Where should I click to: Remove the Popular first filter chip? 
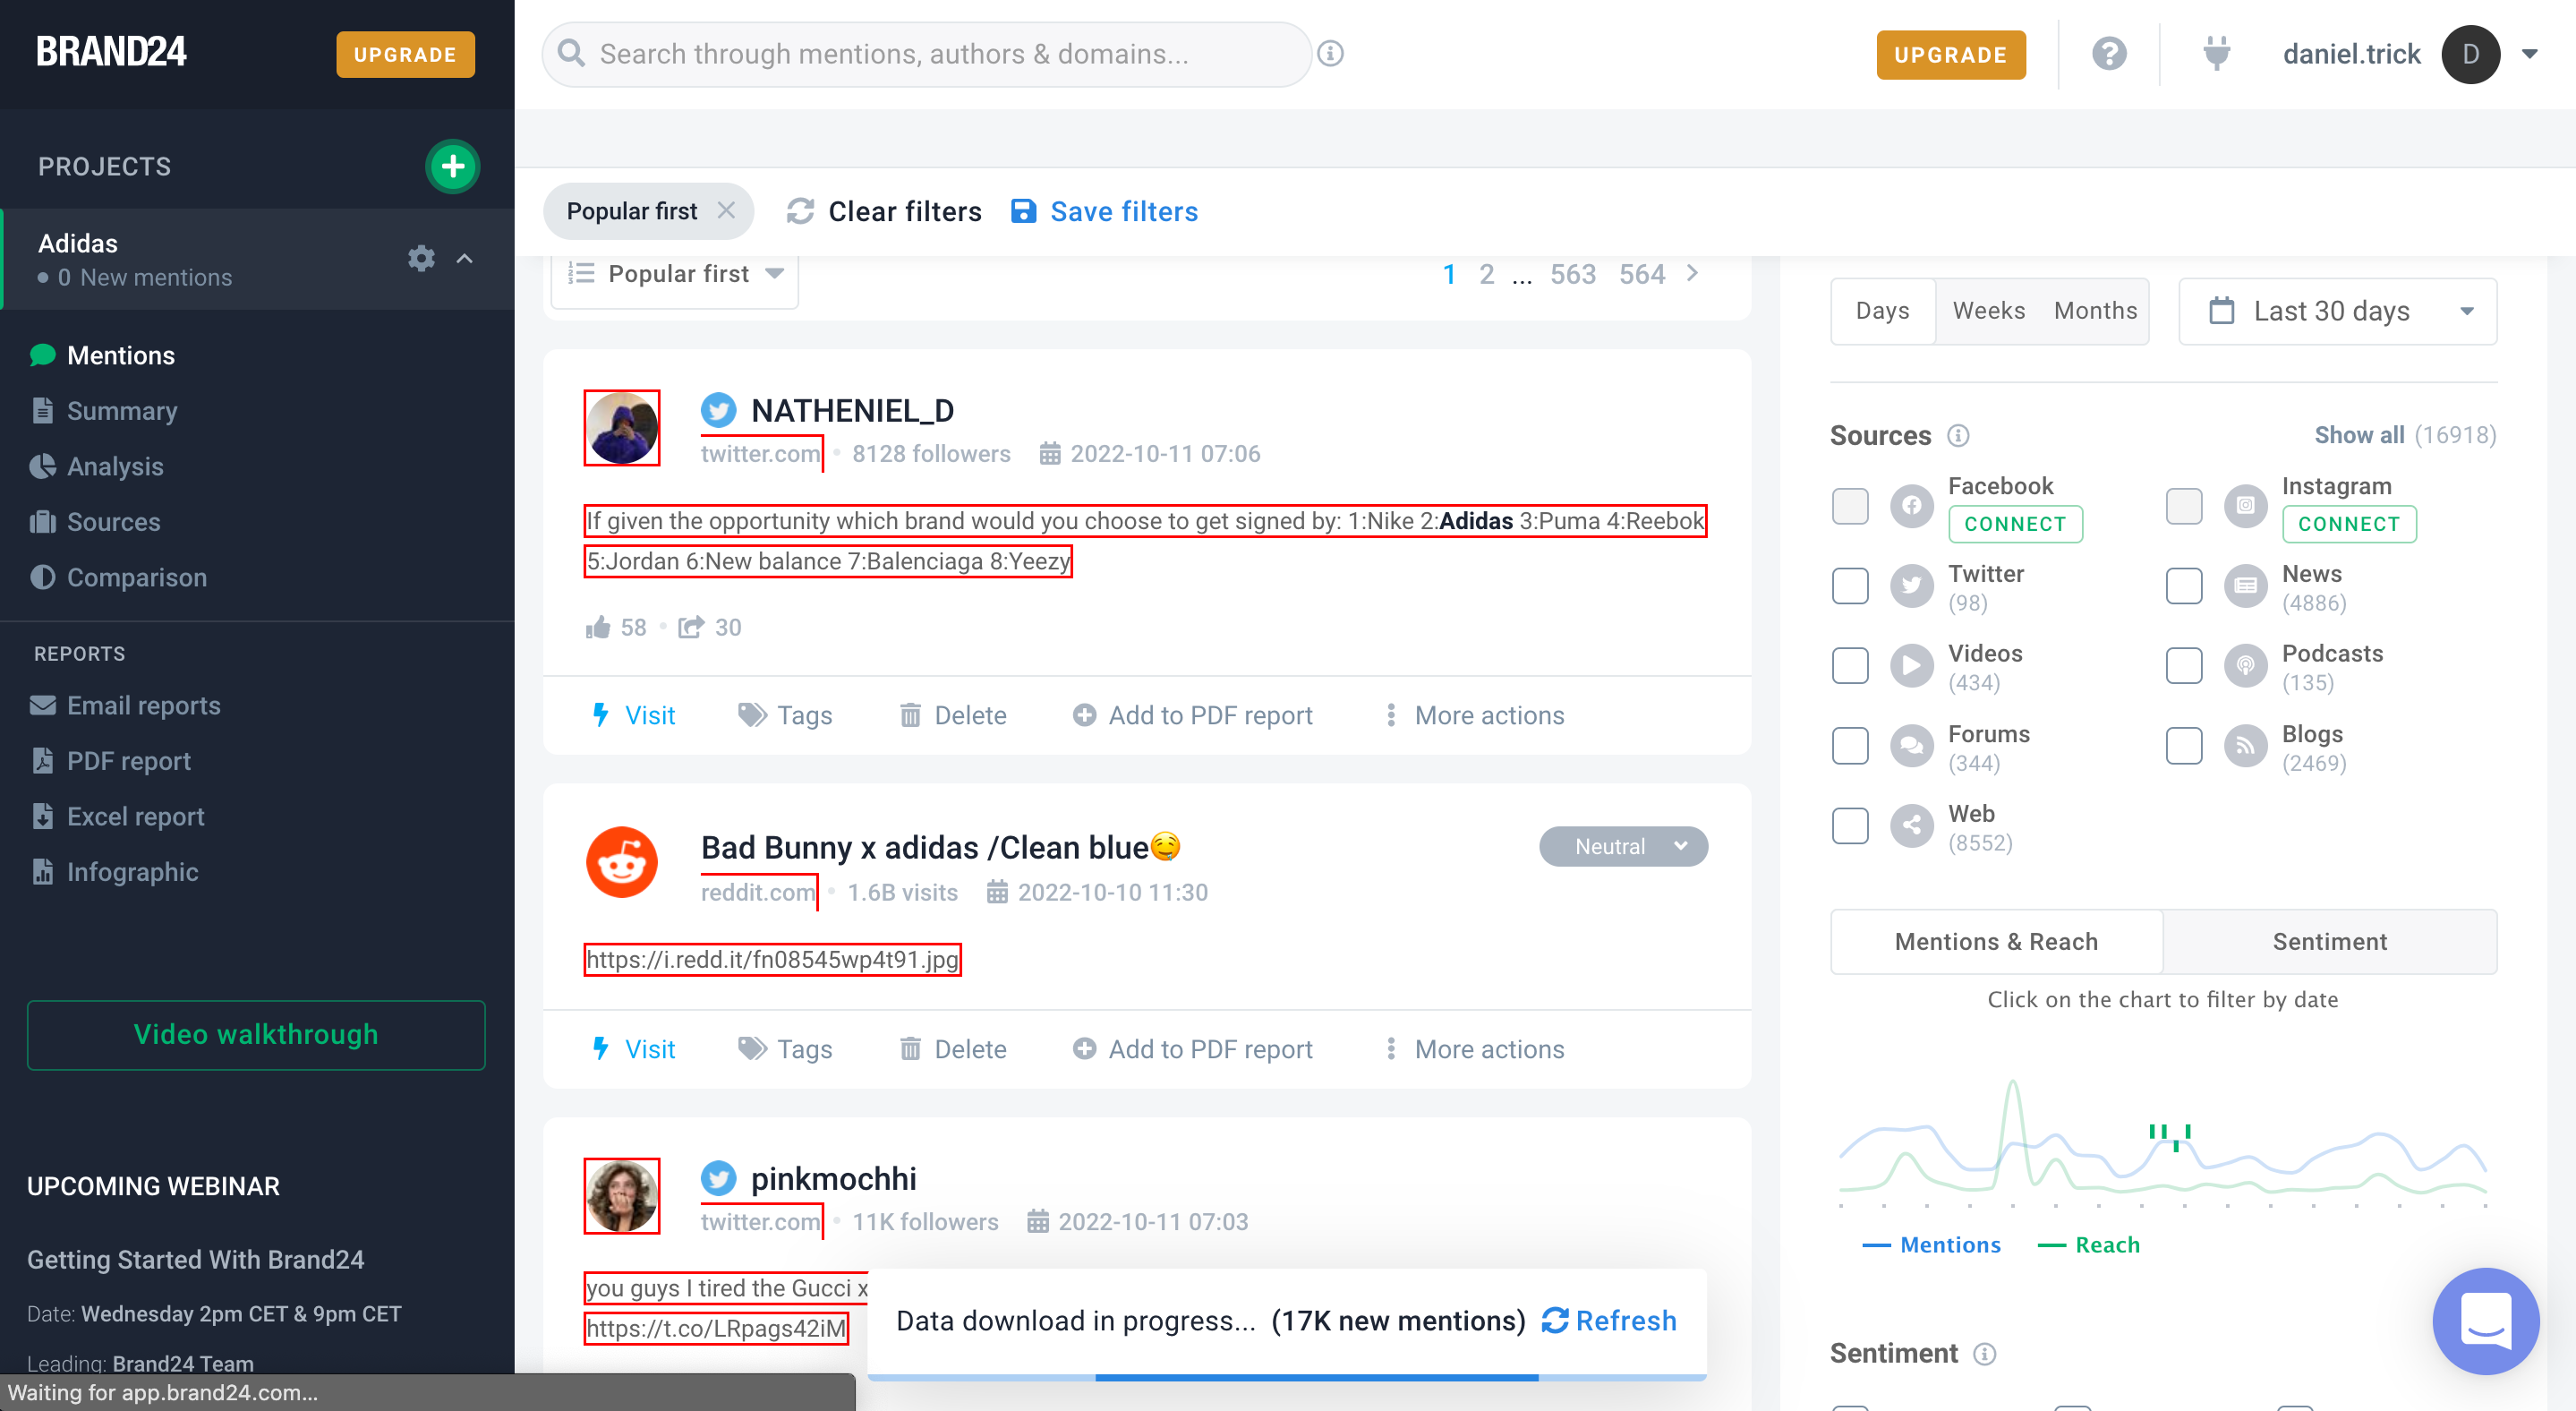tap(726, 210)
